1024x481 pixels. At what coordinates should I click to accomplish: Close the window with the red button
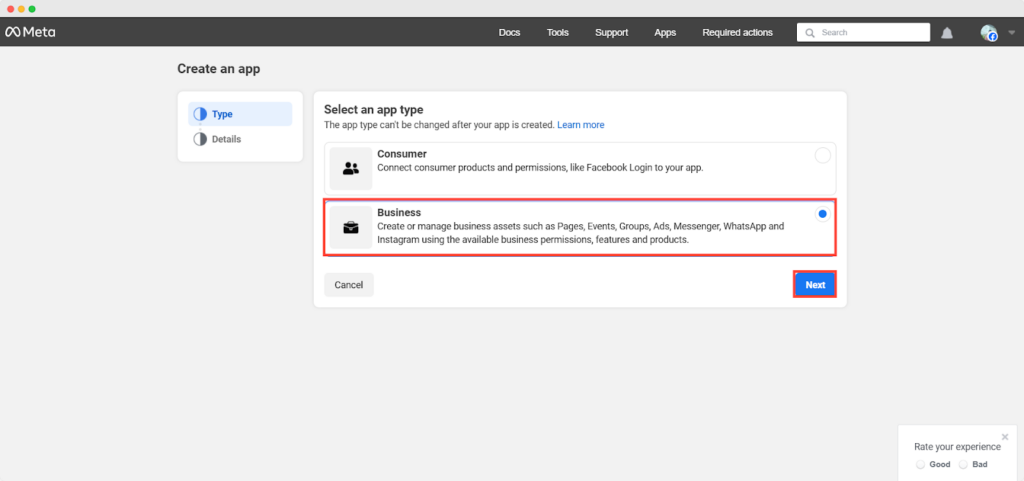pos(10,8)
